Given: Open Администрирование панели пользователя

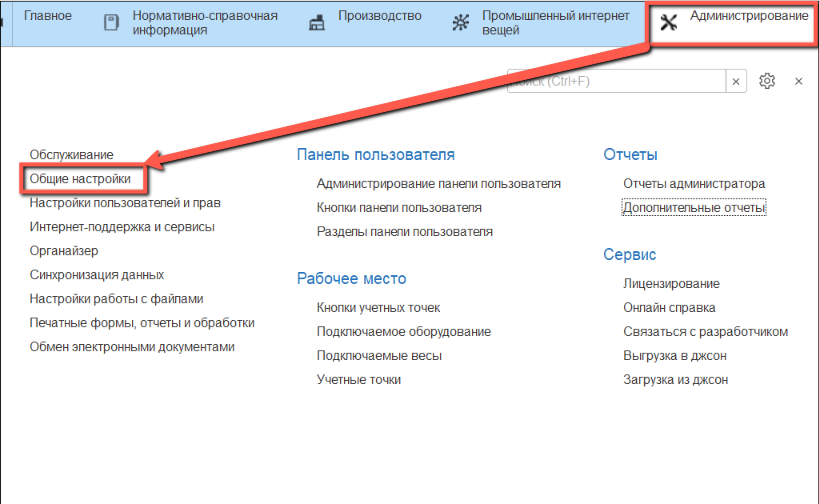Looking at the screenshot, I should (438, 184).
